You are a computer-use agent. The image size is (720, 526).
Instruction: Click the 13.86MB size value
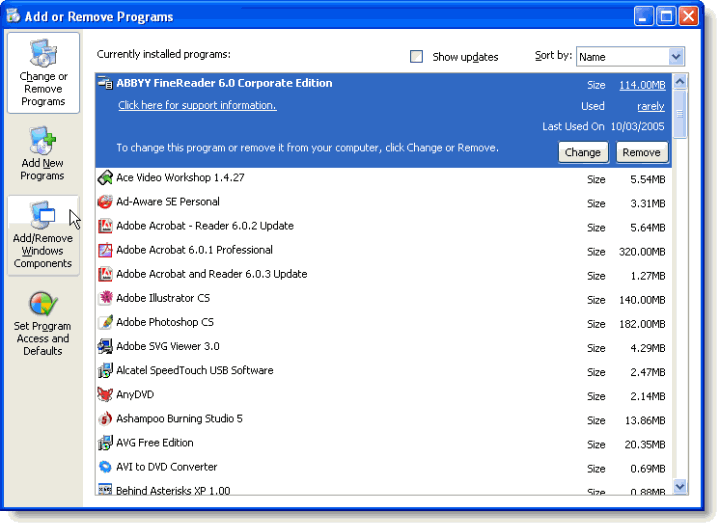[x=645, y=421]
